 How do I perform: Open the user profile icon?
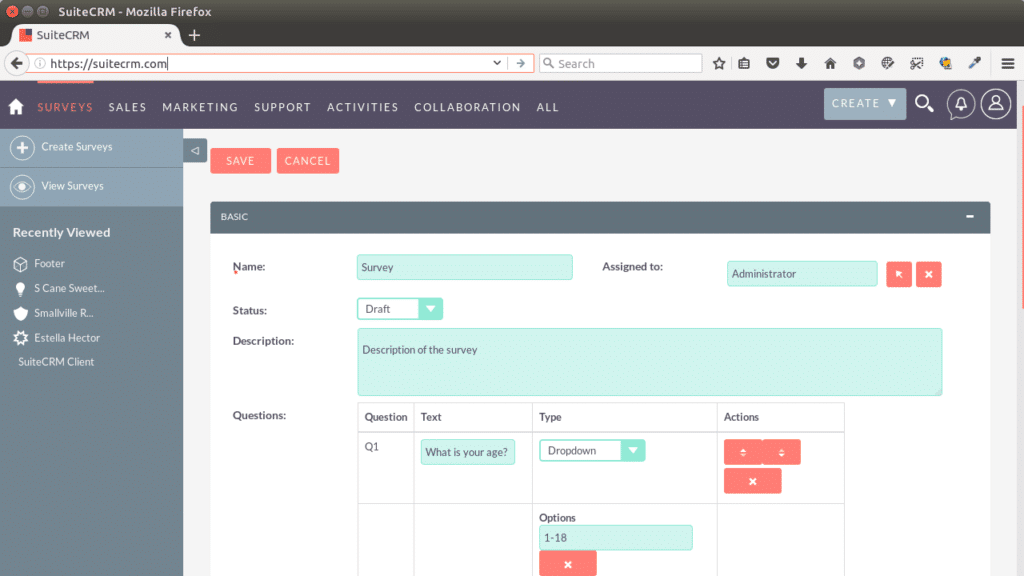click(x=995, y=103)
